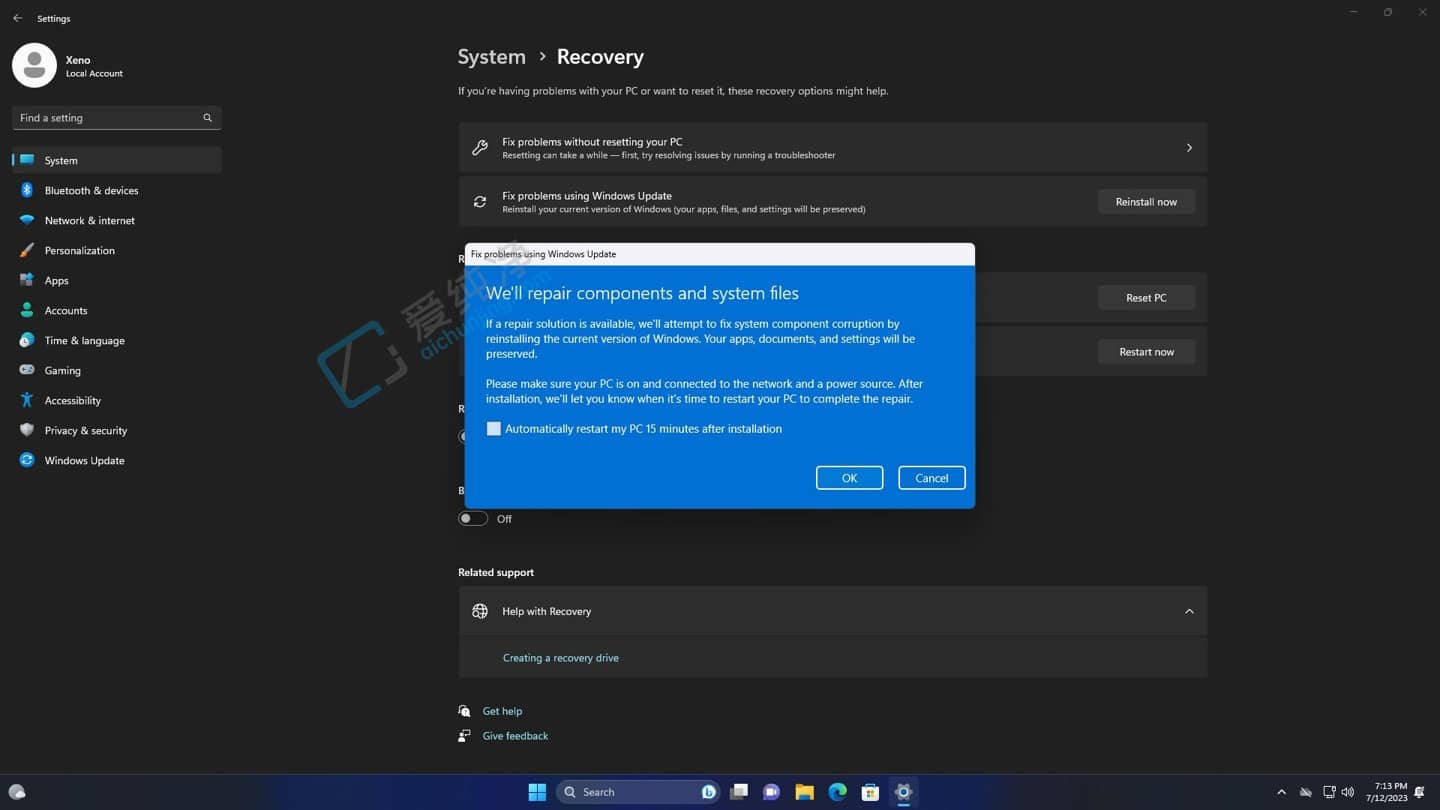Open Bluetooth & devices settings icon

[25, 190]
